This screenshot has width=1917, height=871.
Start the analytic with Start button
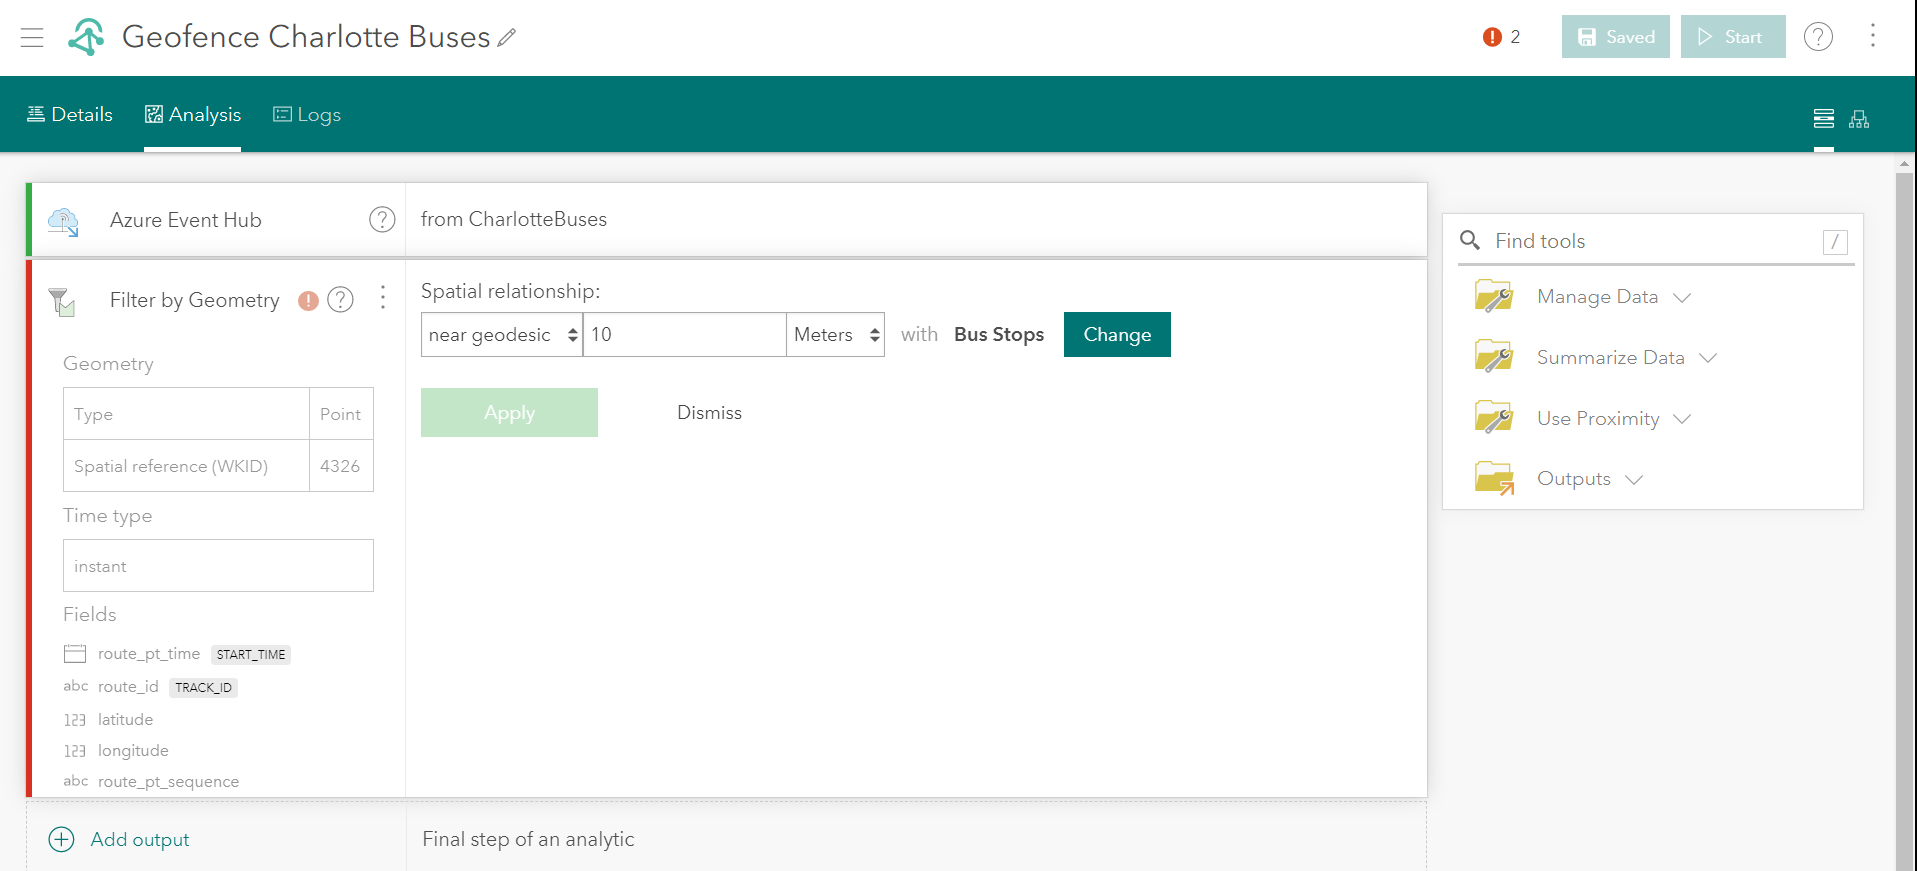1733,37
